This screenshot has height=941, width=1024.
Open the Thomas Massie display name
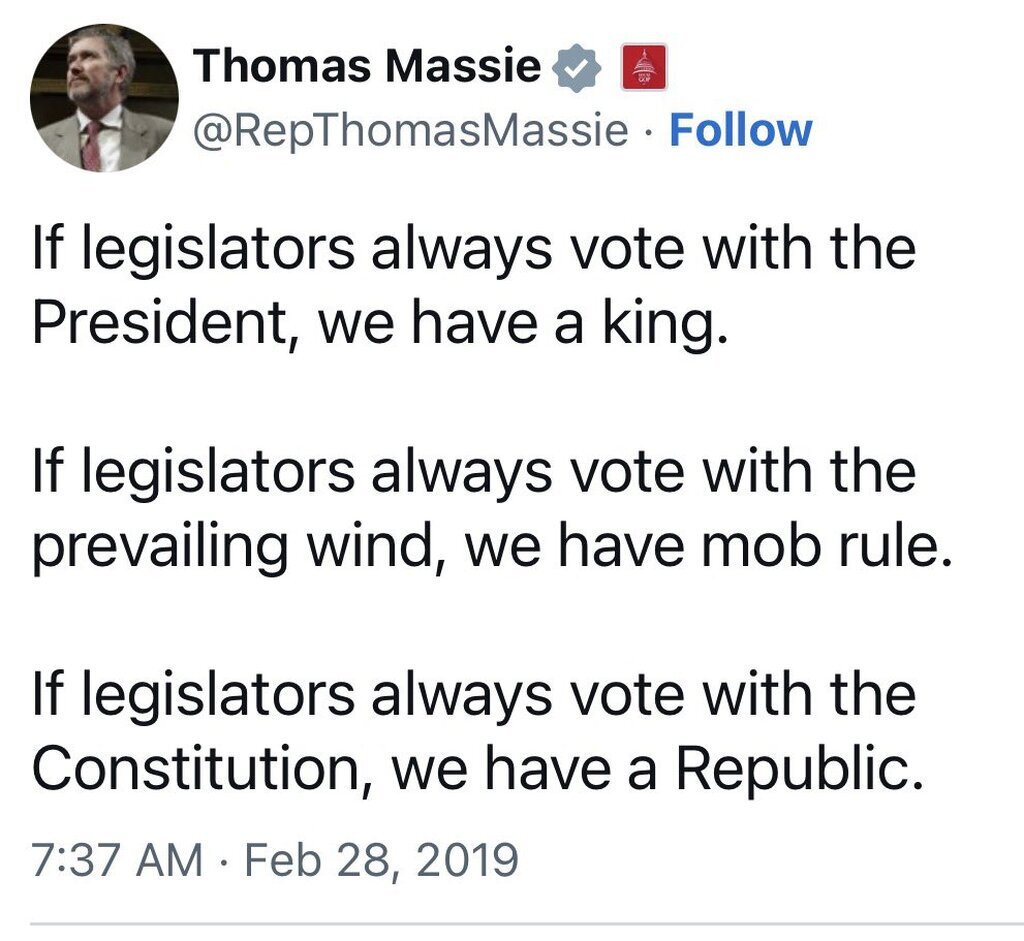[x=367, y=68]
